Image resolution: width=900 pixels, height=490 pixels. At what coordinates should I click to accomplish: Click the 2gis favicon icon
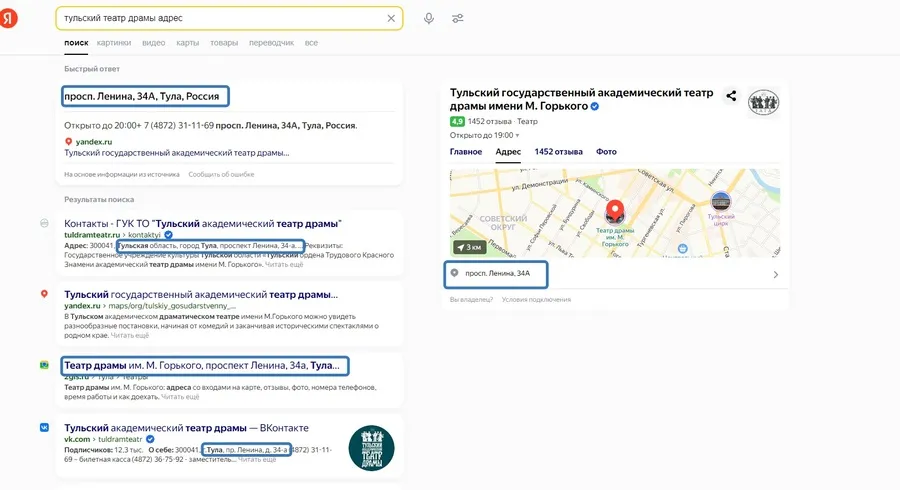(x=44, y=365)
